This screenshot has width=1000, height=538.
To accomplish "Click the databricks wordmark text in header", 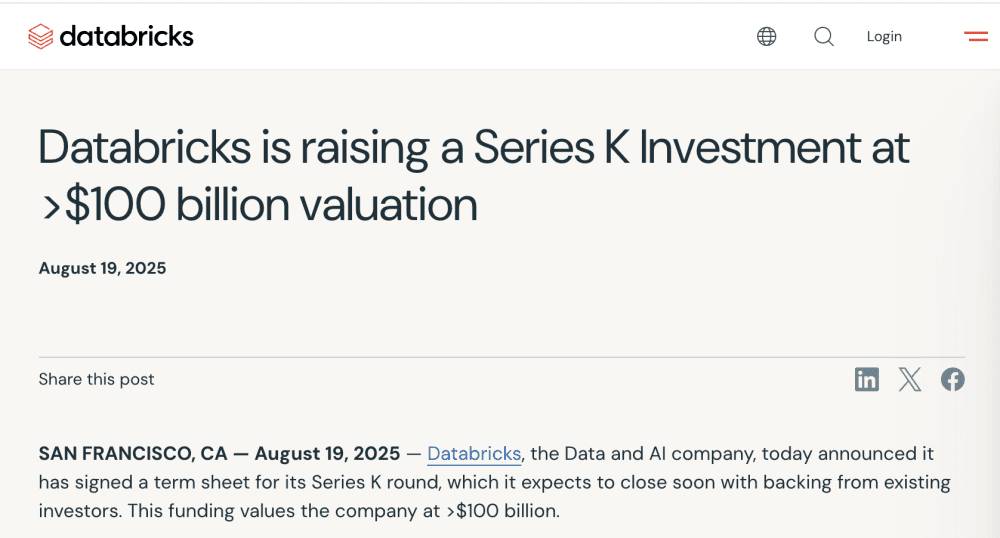I will 126,37.
